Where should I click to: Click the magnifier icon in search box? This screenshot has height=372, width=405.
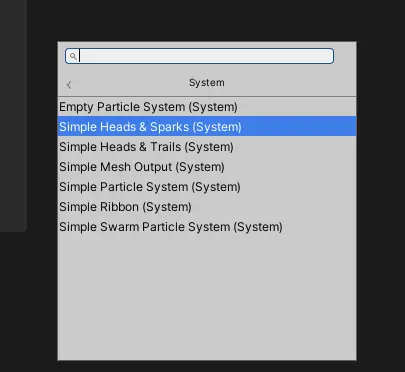(x=73, y=56)
